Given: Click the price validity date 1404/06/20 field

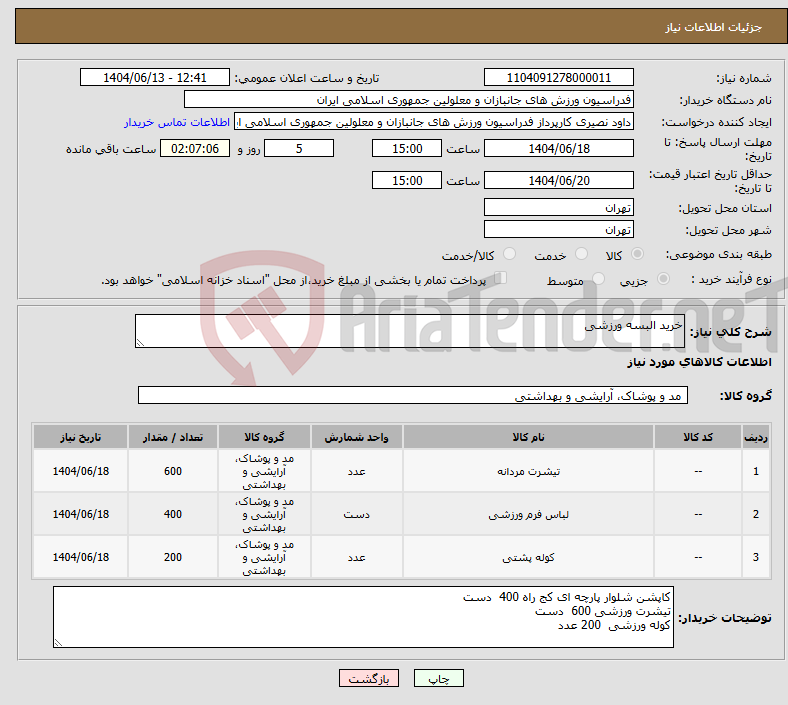Looking at the screenshot, I should click(558, 180).
